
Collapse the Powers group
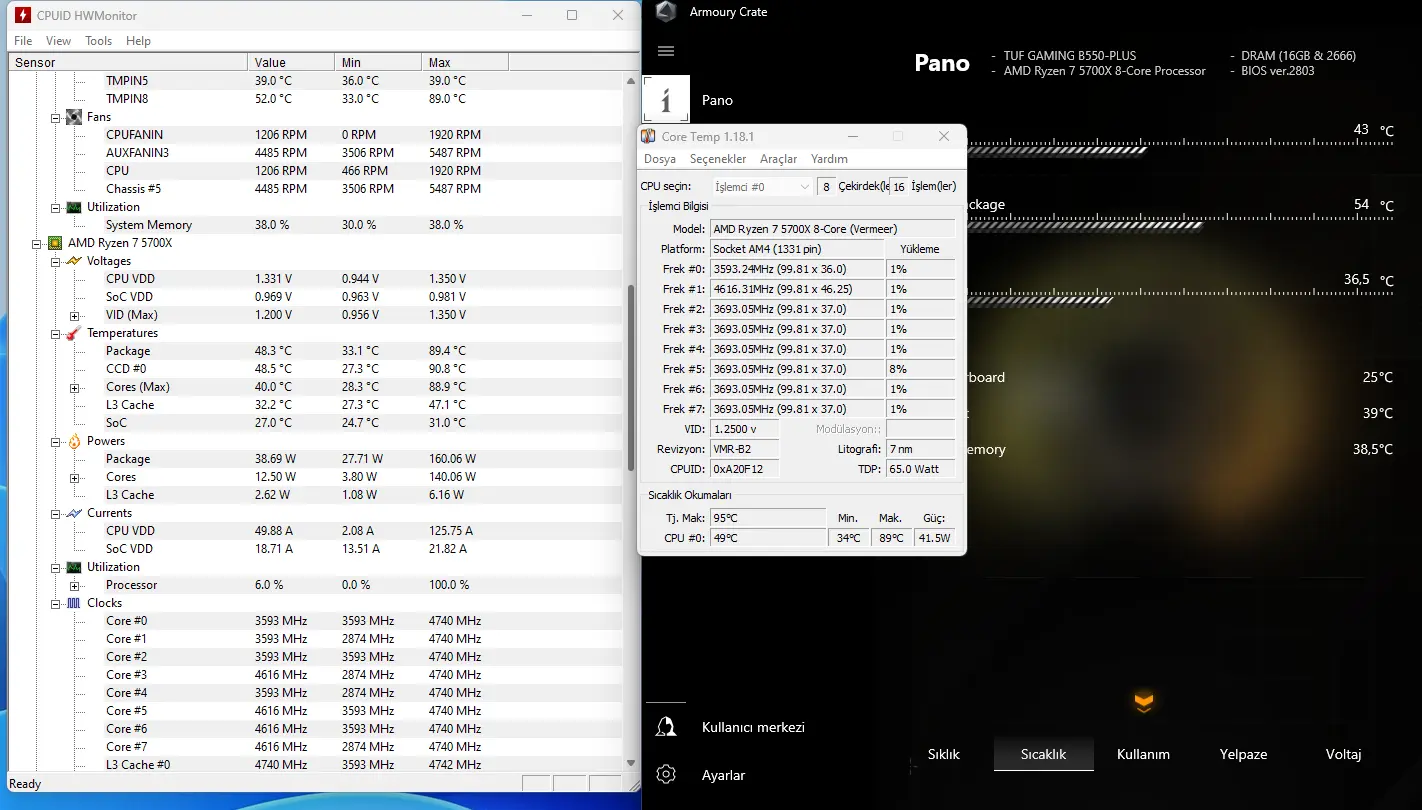click(x=56, y=441)
